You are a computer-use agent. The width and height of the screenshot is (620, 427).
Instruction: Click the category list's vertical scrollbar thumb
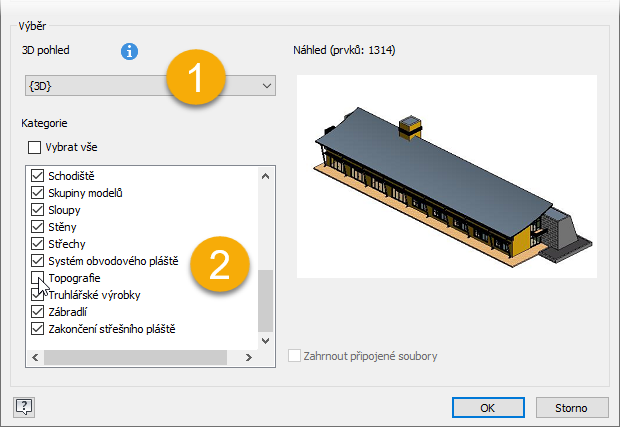(x=266, y=300)
